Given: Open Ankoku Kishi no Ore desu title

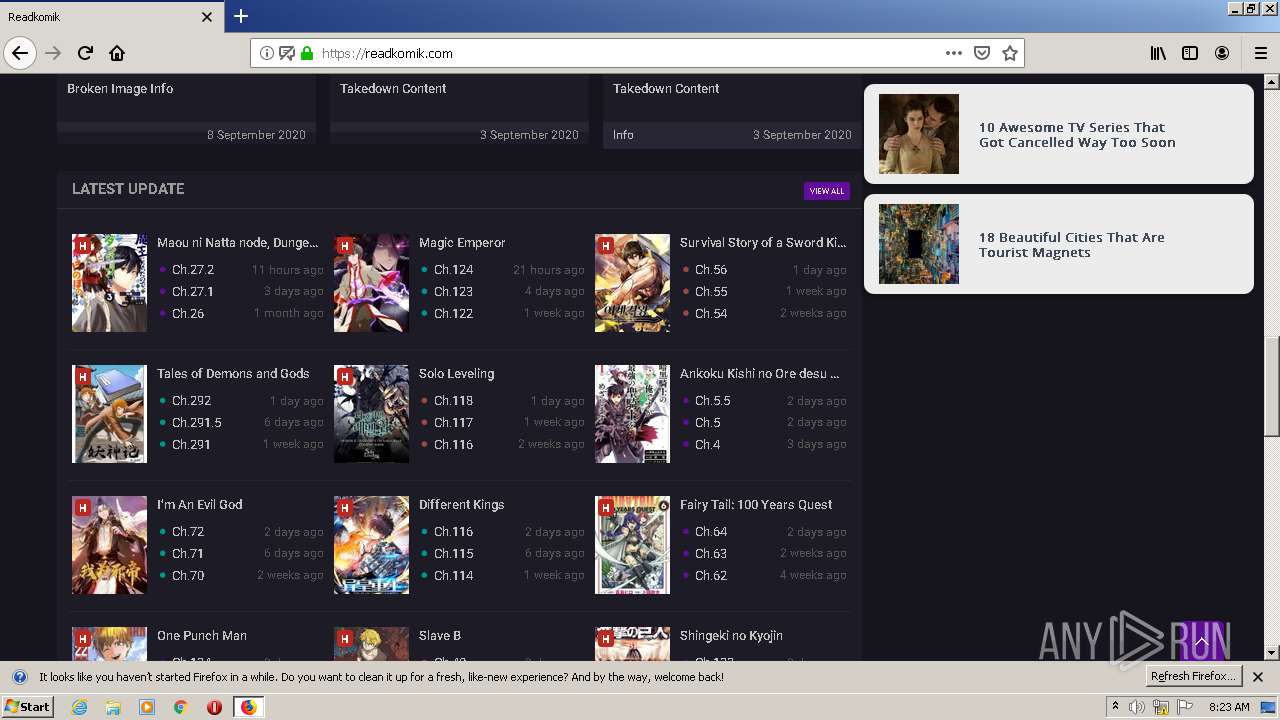Looking at the screenshot, I should click(x=760, y=374).
